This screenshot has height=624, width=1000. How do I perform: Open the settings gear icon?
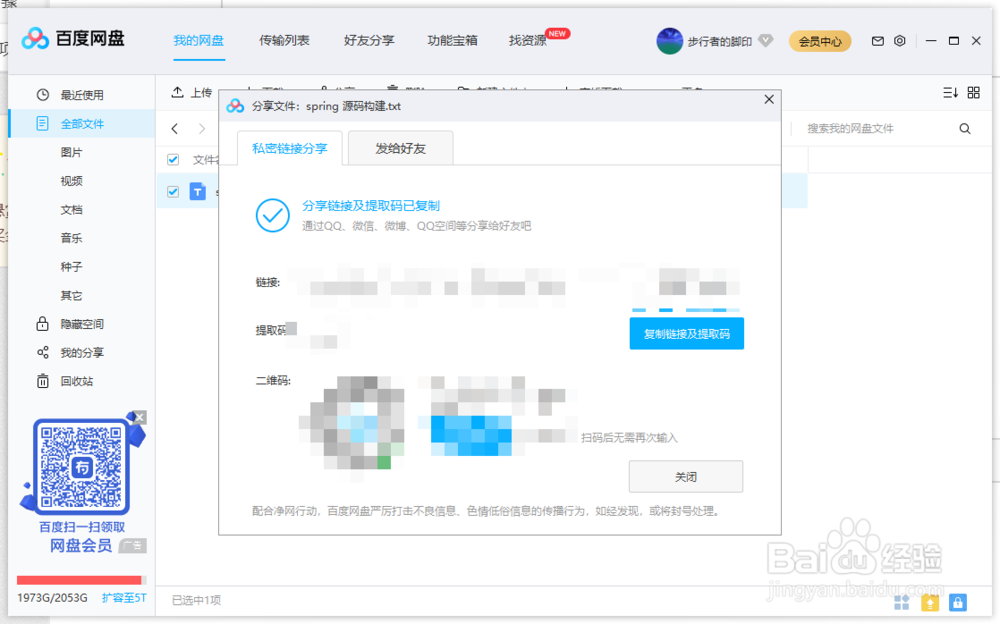tap(899, 41)
